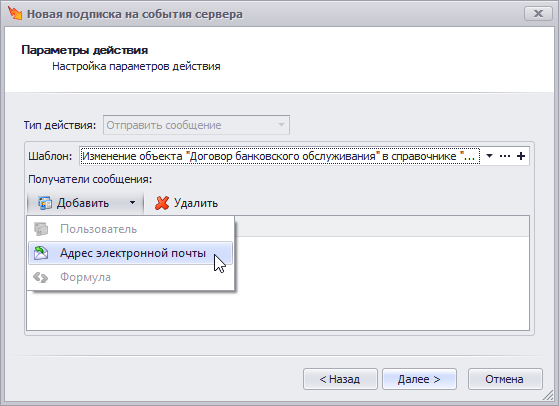Click the Шаблон template text field
Viewport: 559px width, 406px height.
coord(280,156)
